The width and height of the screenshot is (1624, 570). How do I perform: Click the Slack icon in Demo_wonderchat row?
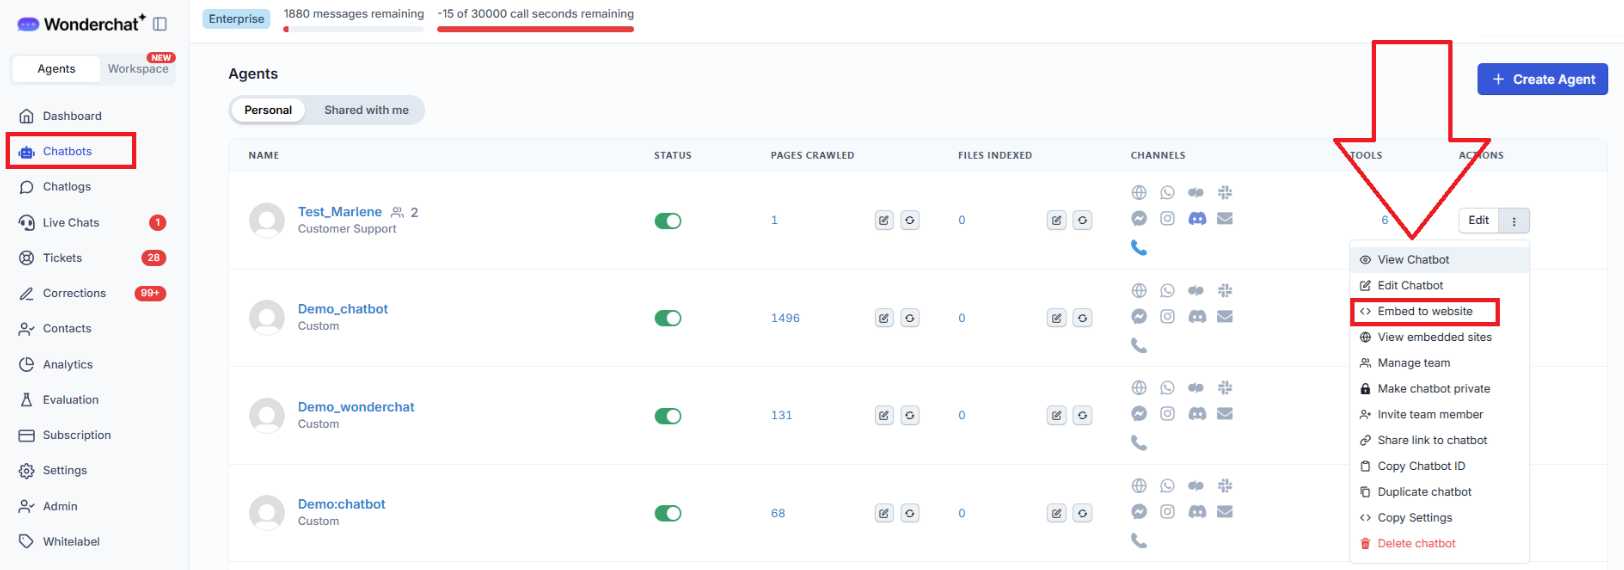[1225, 388]
